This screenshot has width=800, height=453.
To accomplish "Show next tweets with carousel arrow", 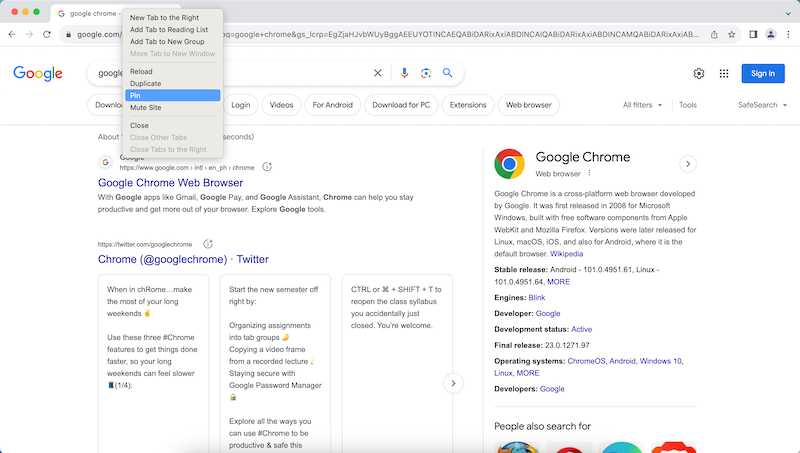I will (453, 383).
